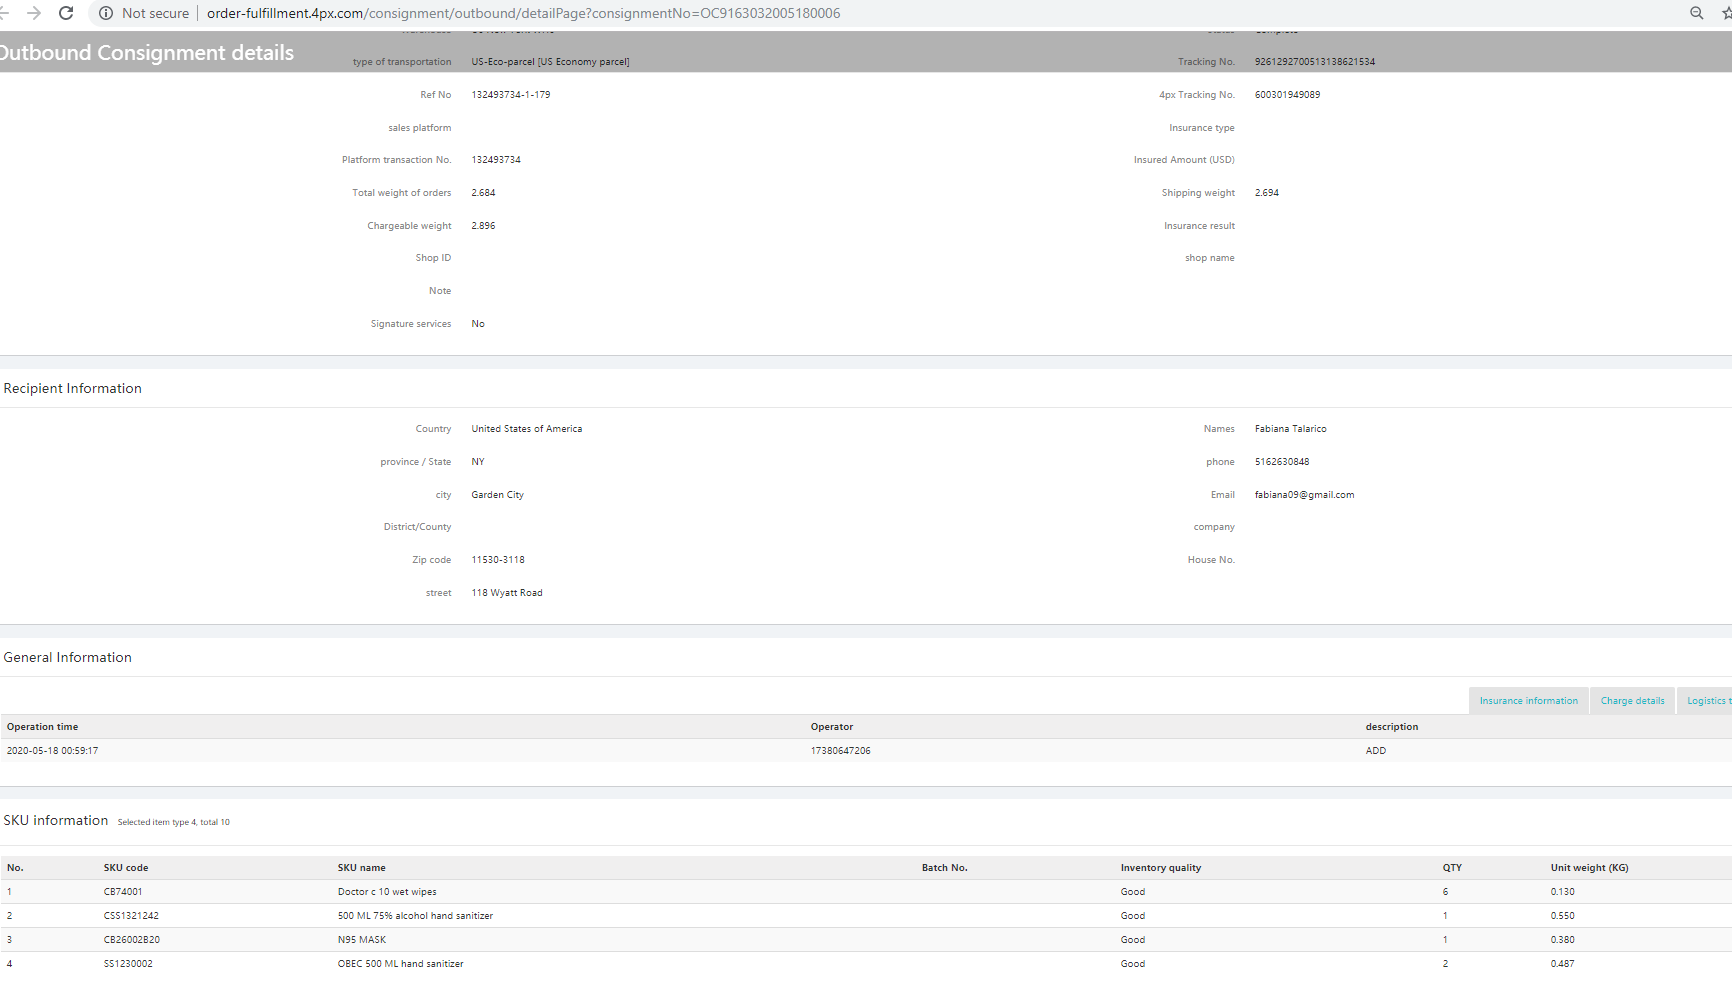
Task: Switch to the Charge details tab
Action: tap(1632, 701)
